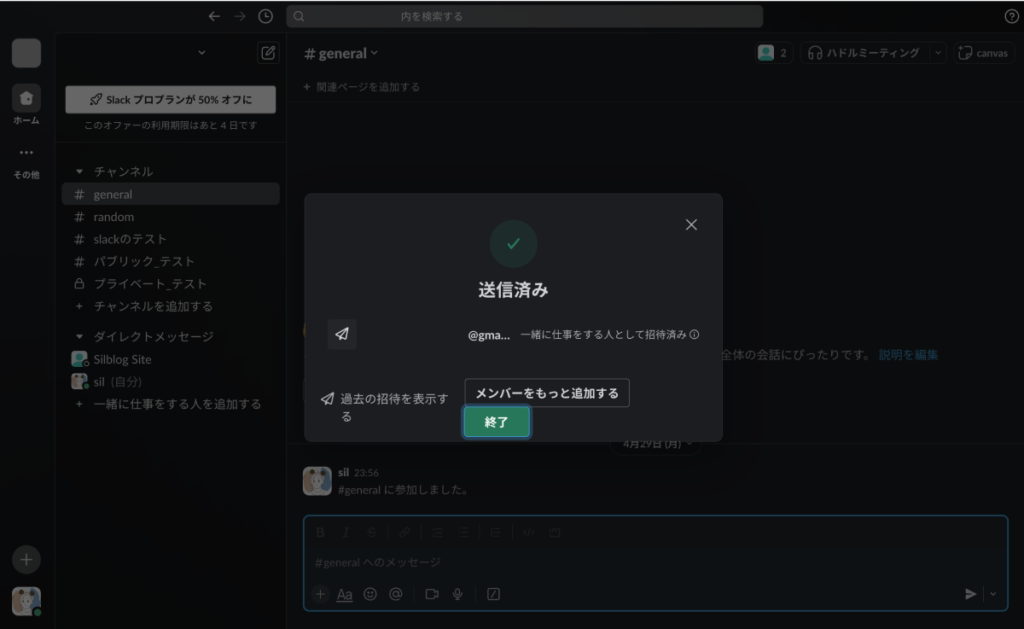Open the huddle options dropdown arrow
The image size is (1024, 629).
click(x=937, y=53)
